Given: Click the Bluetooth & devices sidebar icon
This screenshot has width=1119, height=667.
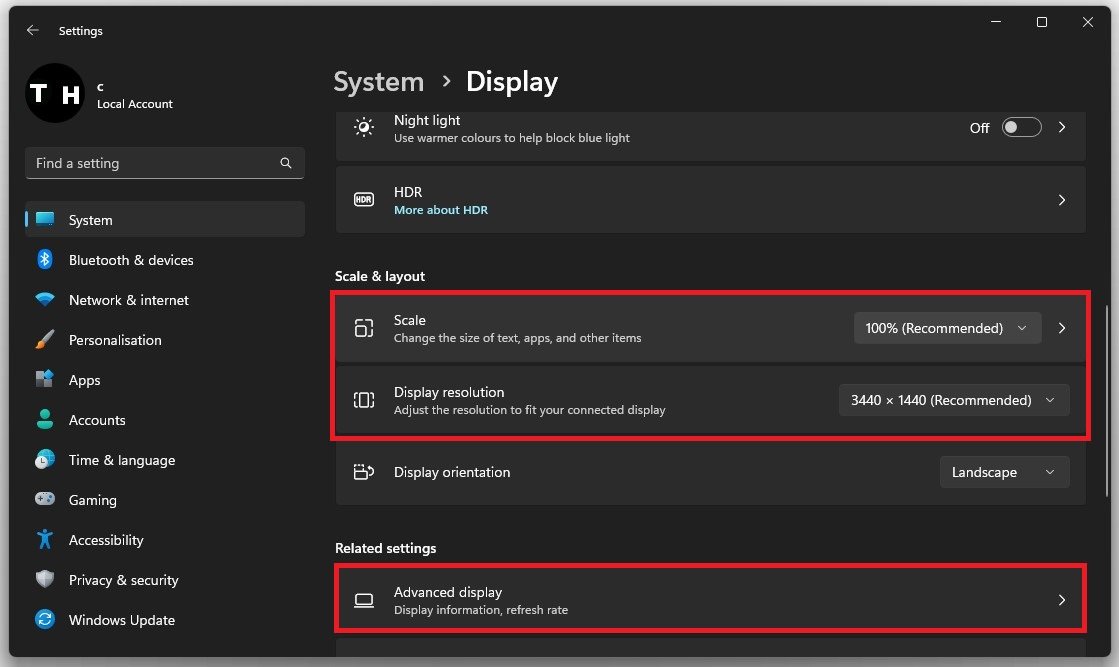Looking at the screenshot, I should (45, 260).
